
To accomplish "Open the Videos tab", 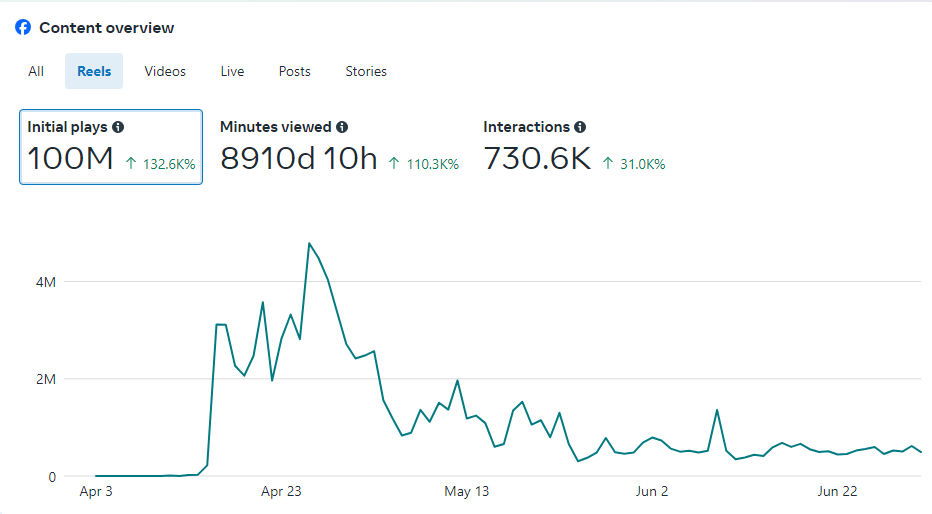I will 165,71.
